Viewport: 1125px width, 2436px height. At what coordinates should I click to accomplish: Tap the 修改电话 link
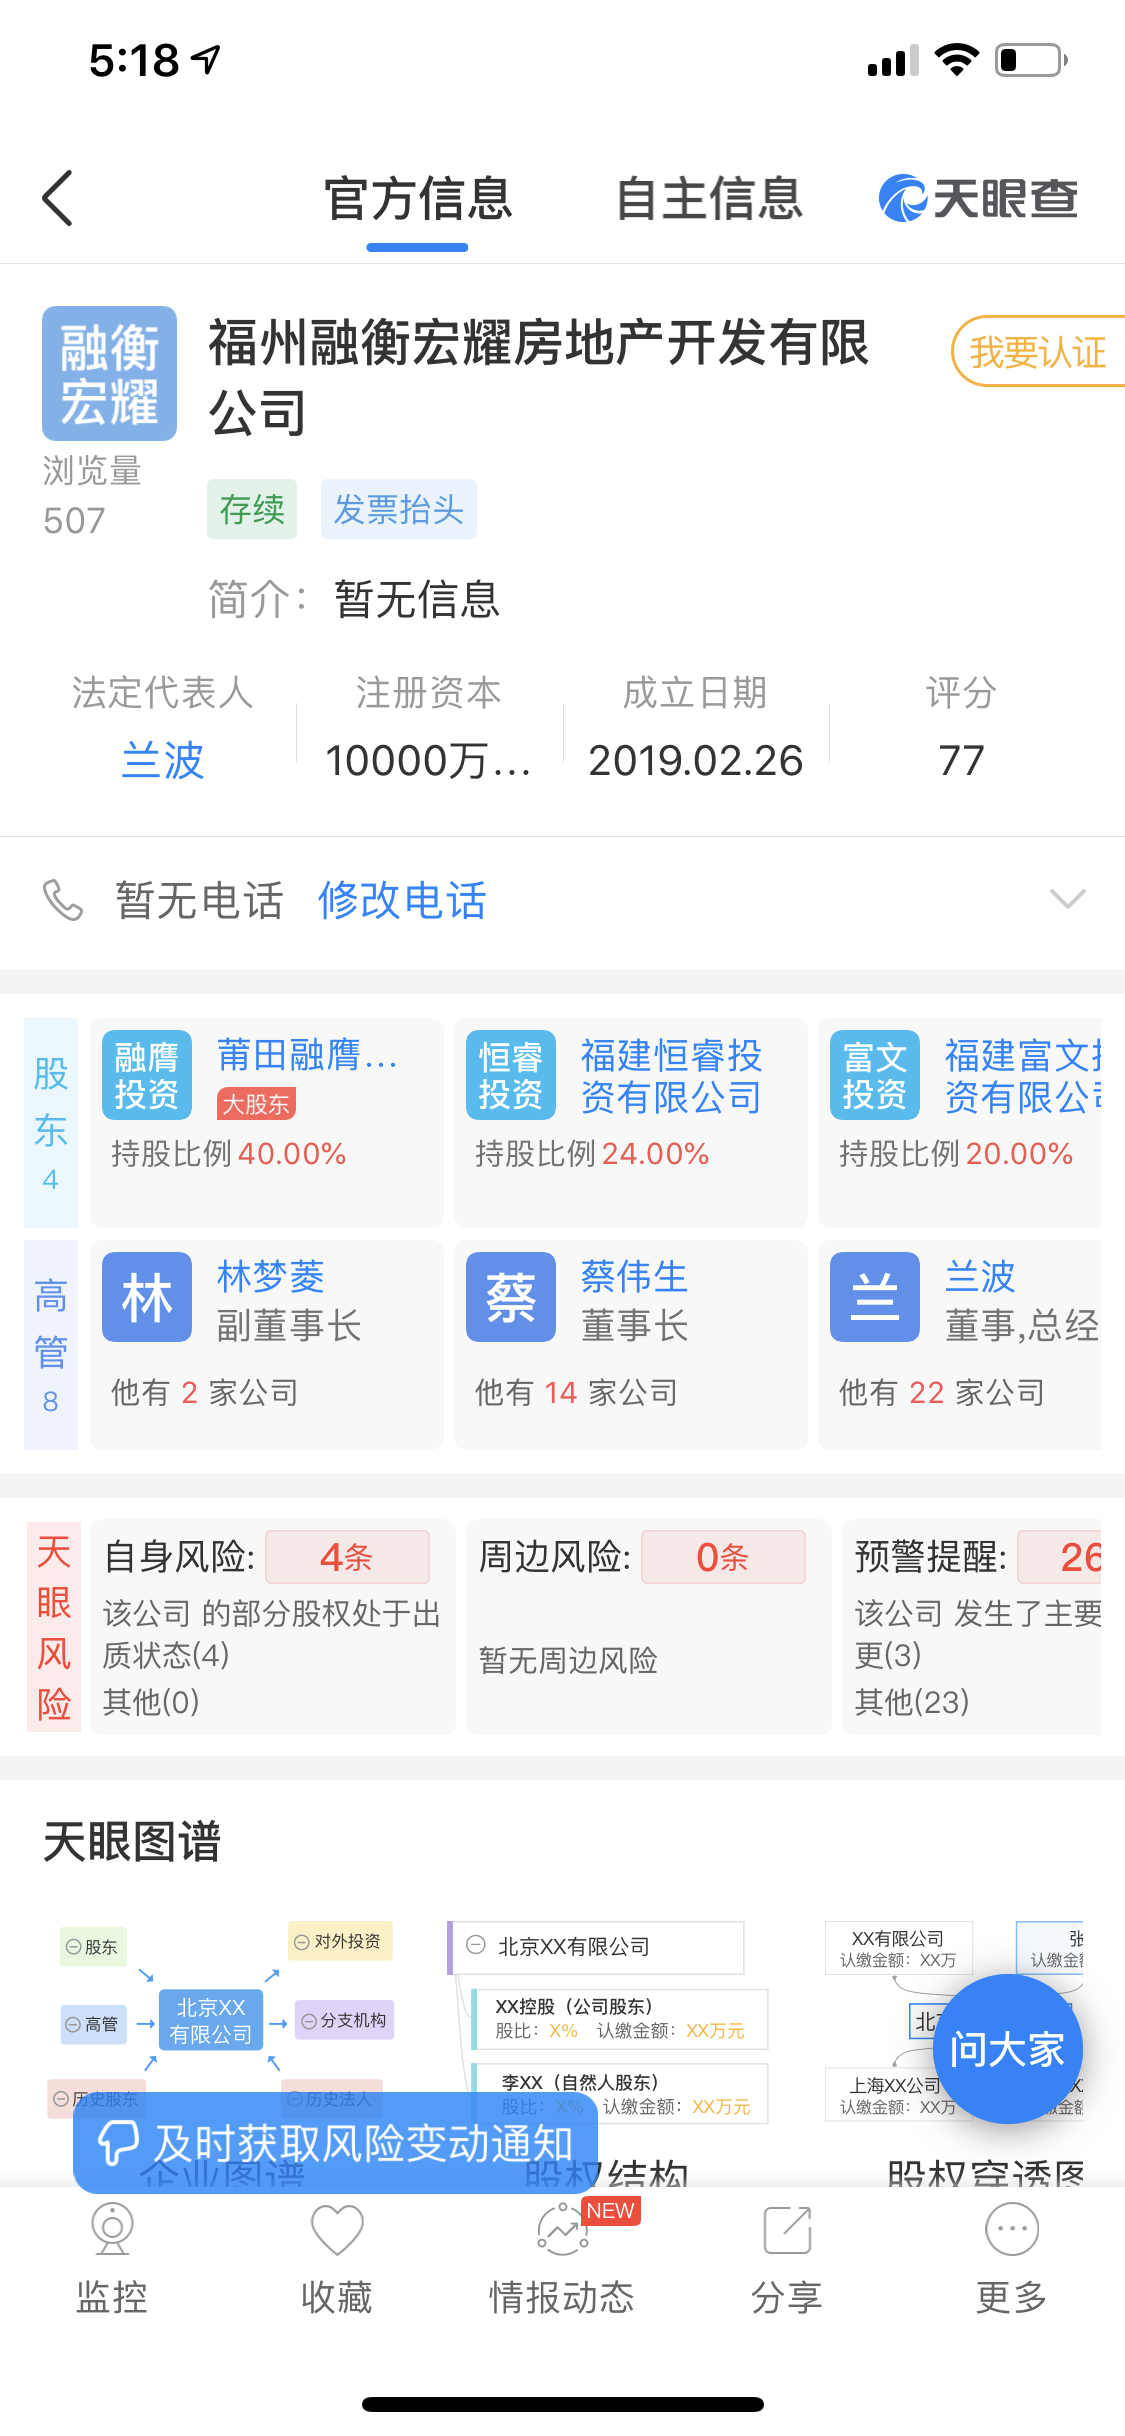[402, 900]
